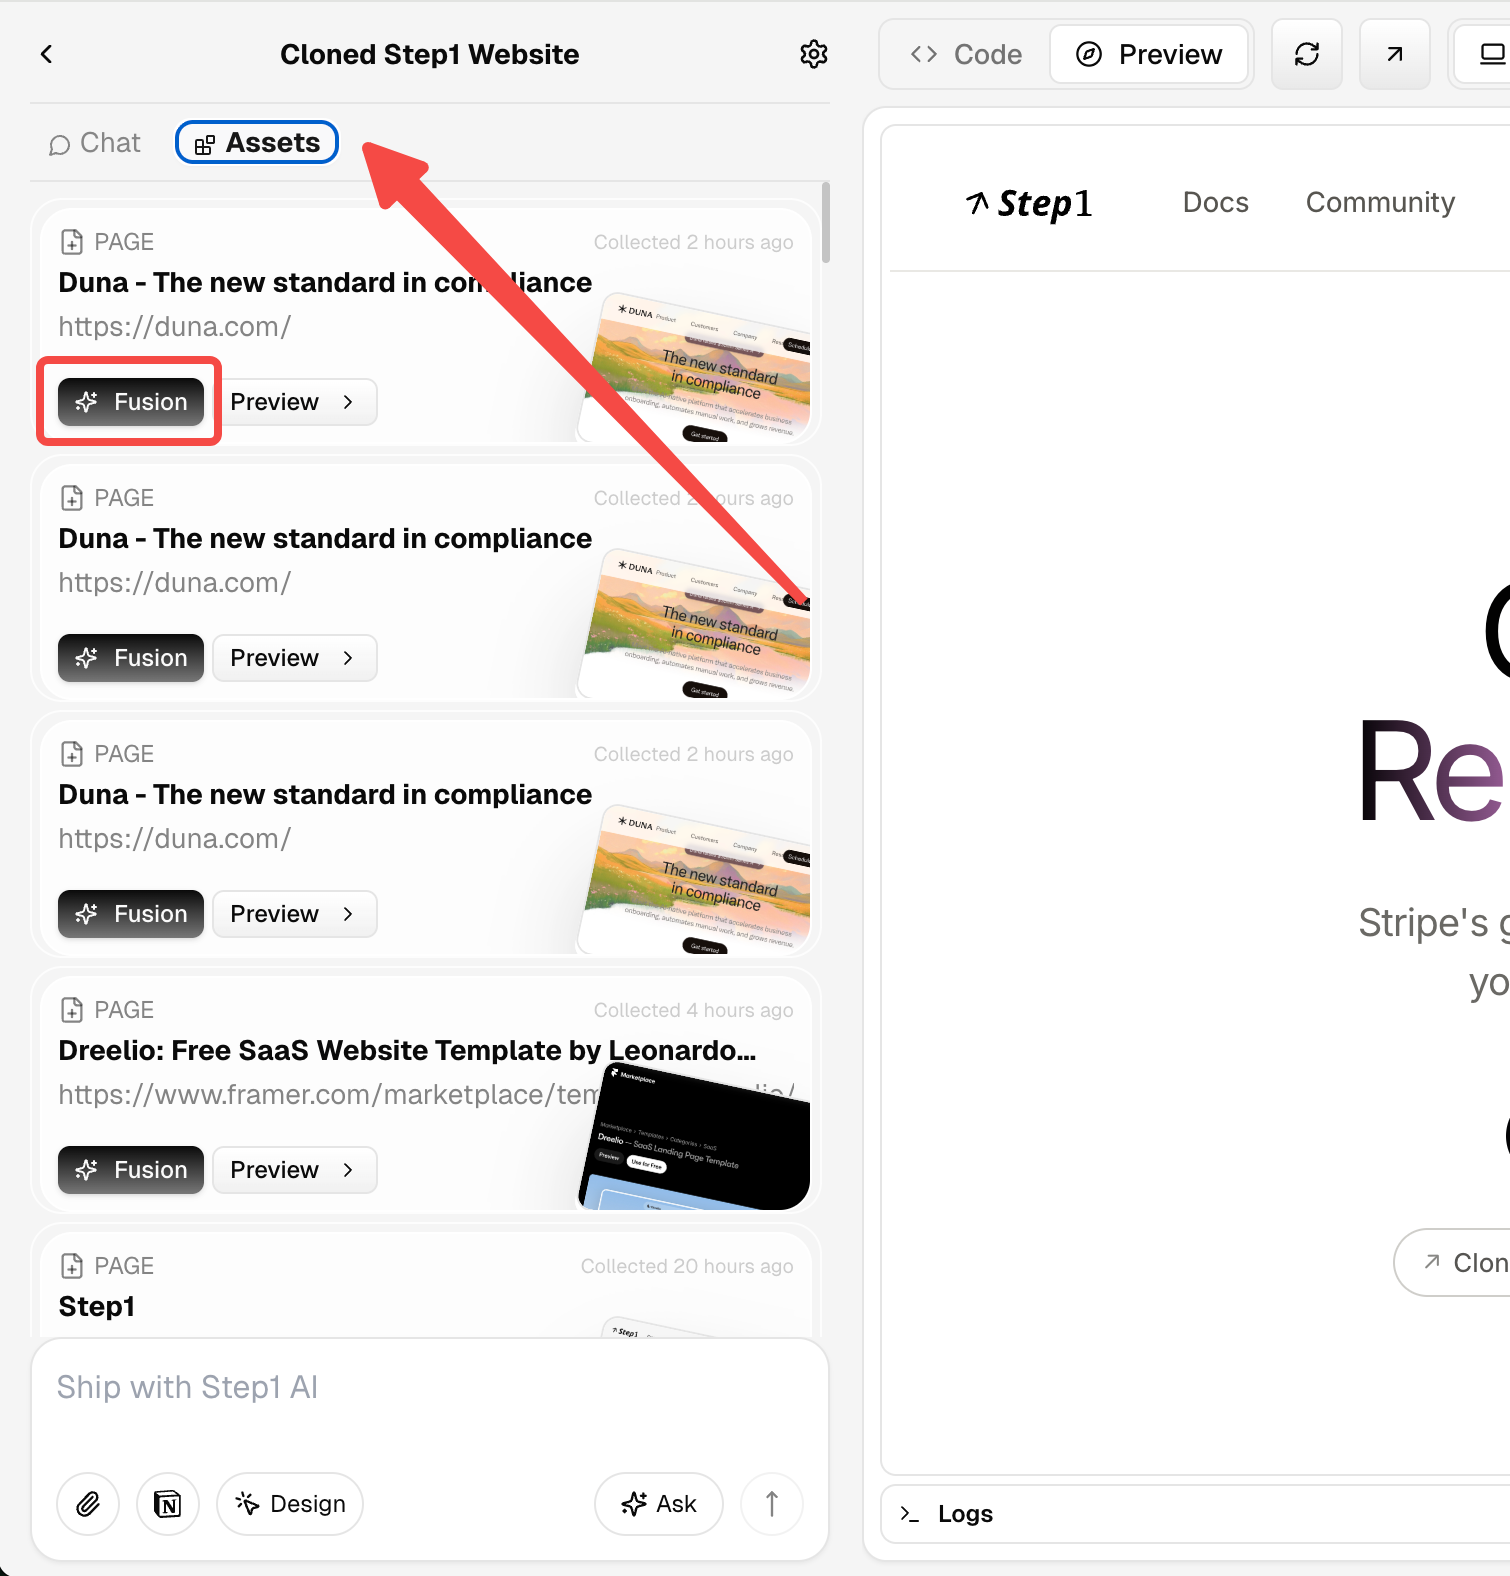Expand Preview on the Dreelio card

(x=294, y=1170)
